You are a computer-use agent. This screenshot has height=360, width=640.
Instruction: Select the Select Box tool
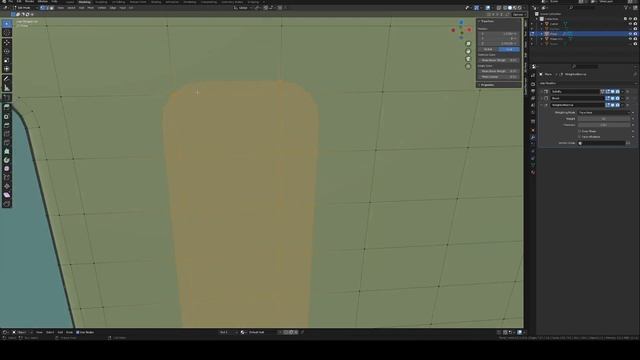tap(7, 23)
